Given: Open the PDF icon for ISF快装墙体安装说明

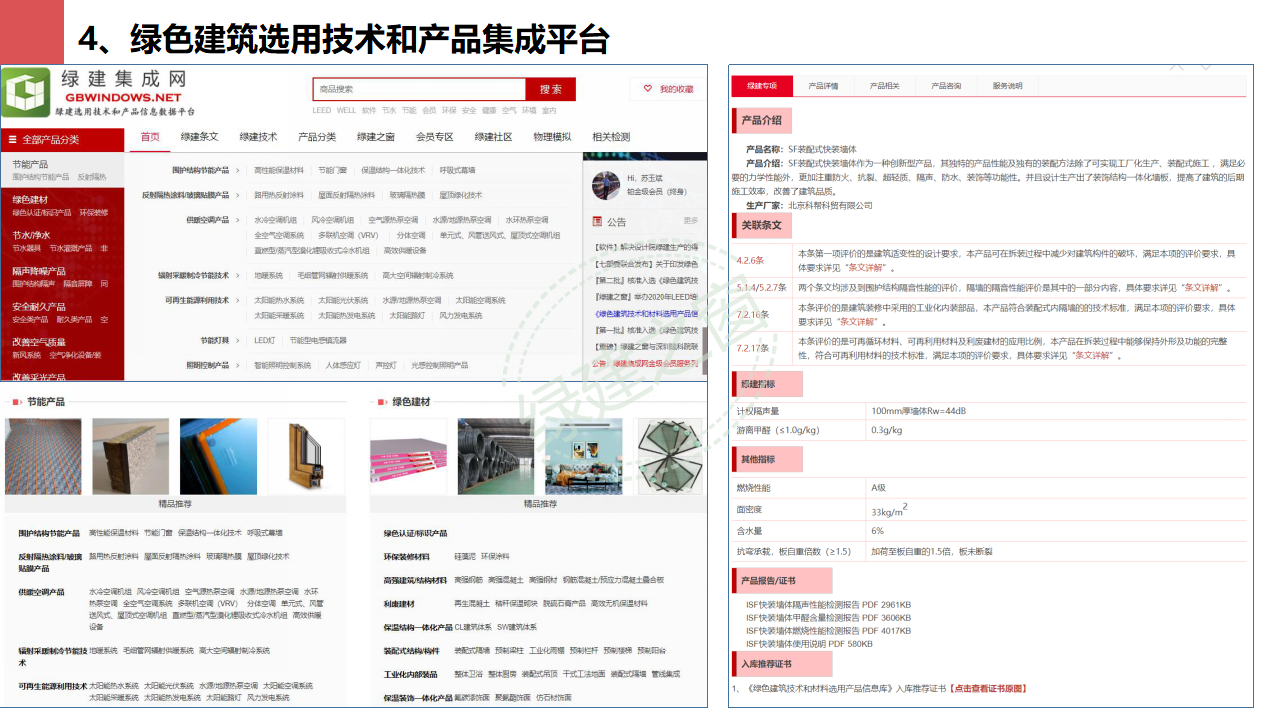Looking at the screenshot, I should coord(835,644).
